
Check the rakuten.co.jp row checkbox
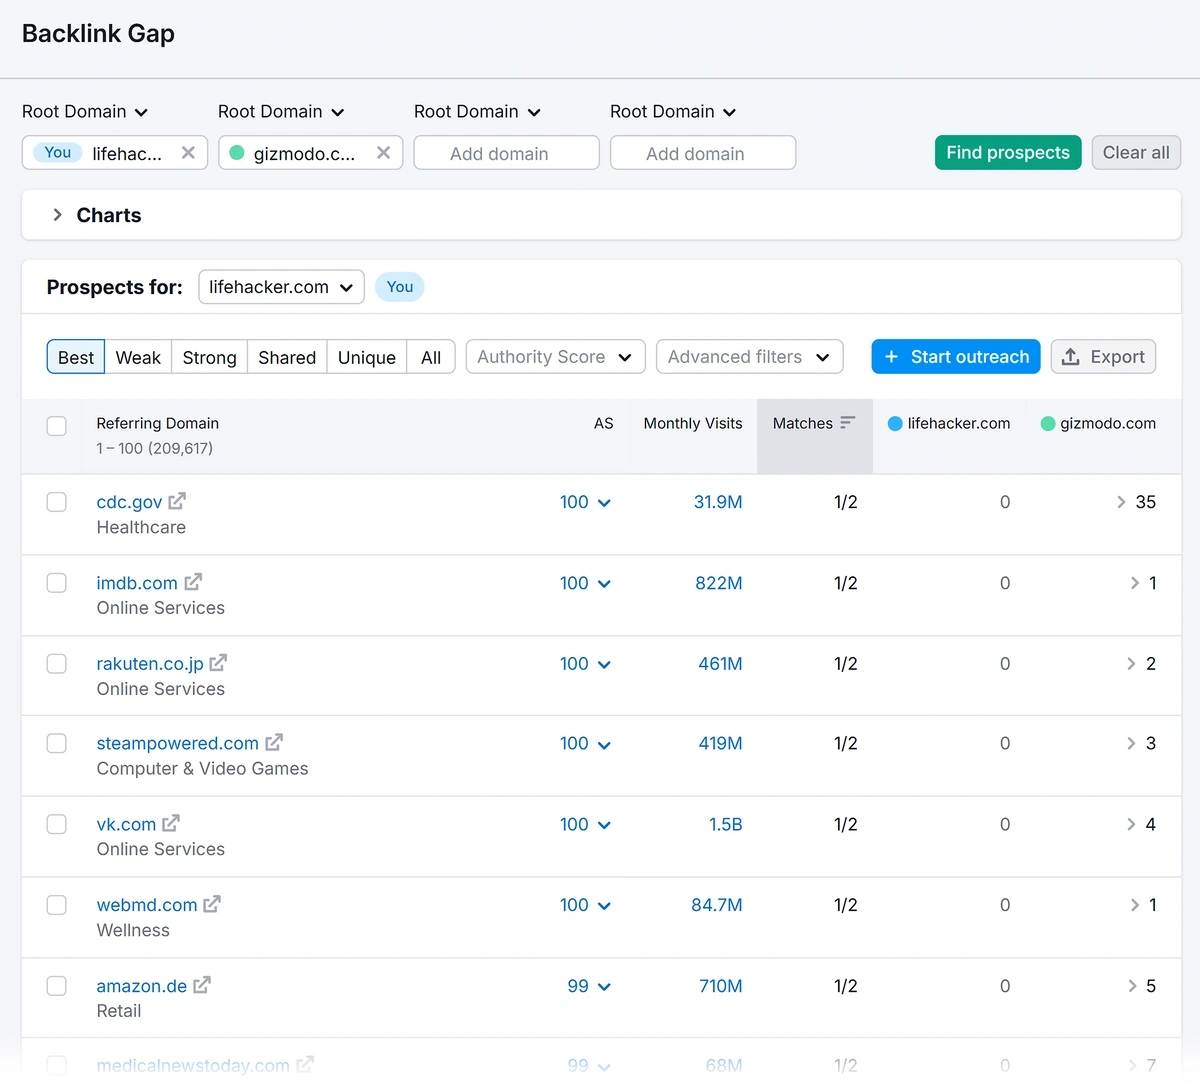(x=57, y=664)
